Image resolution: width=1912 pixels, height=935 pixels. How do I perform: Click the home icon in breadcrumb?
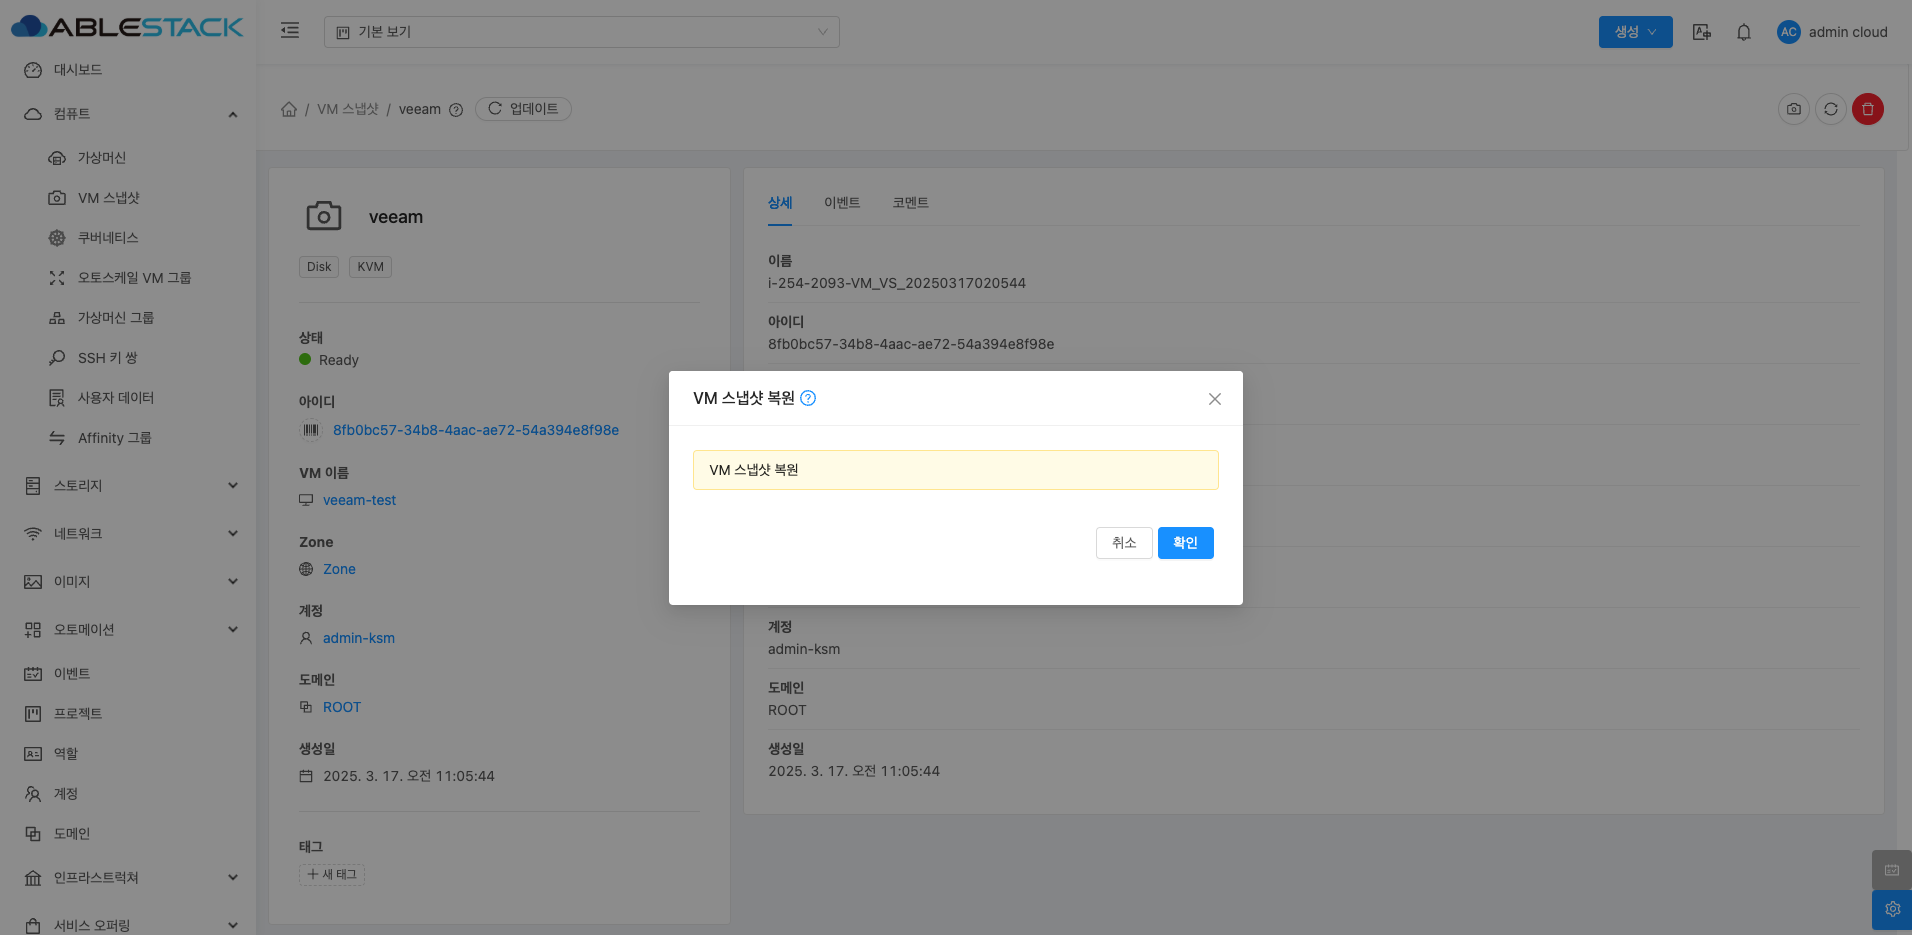(289, 109)
